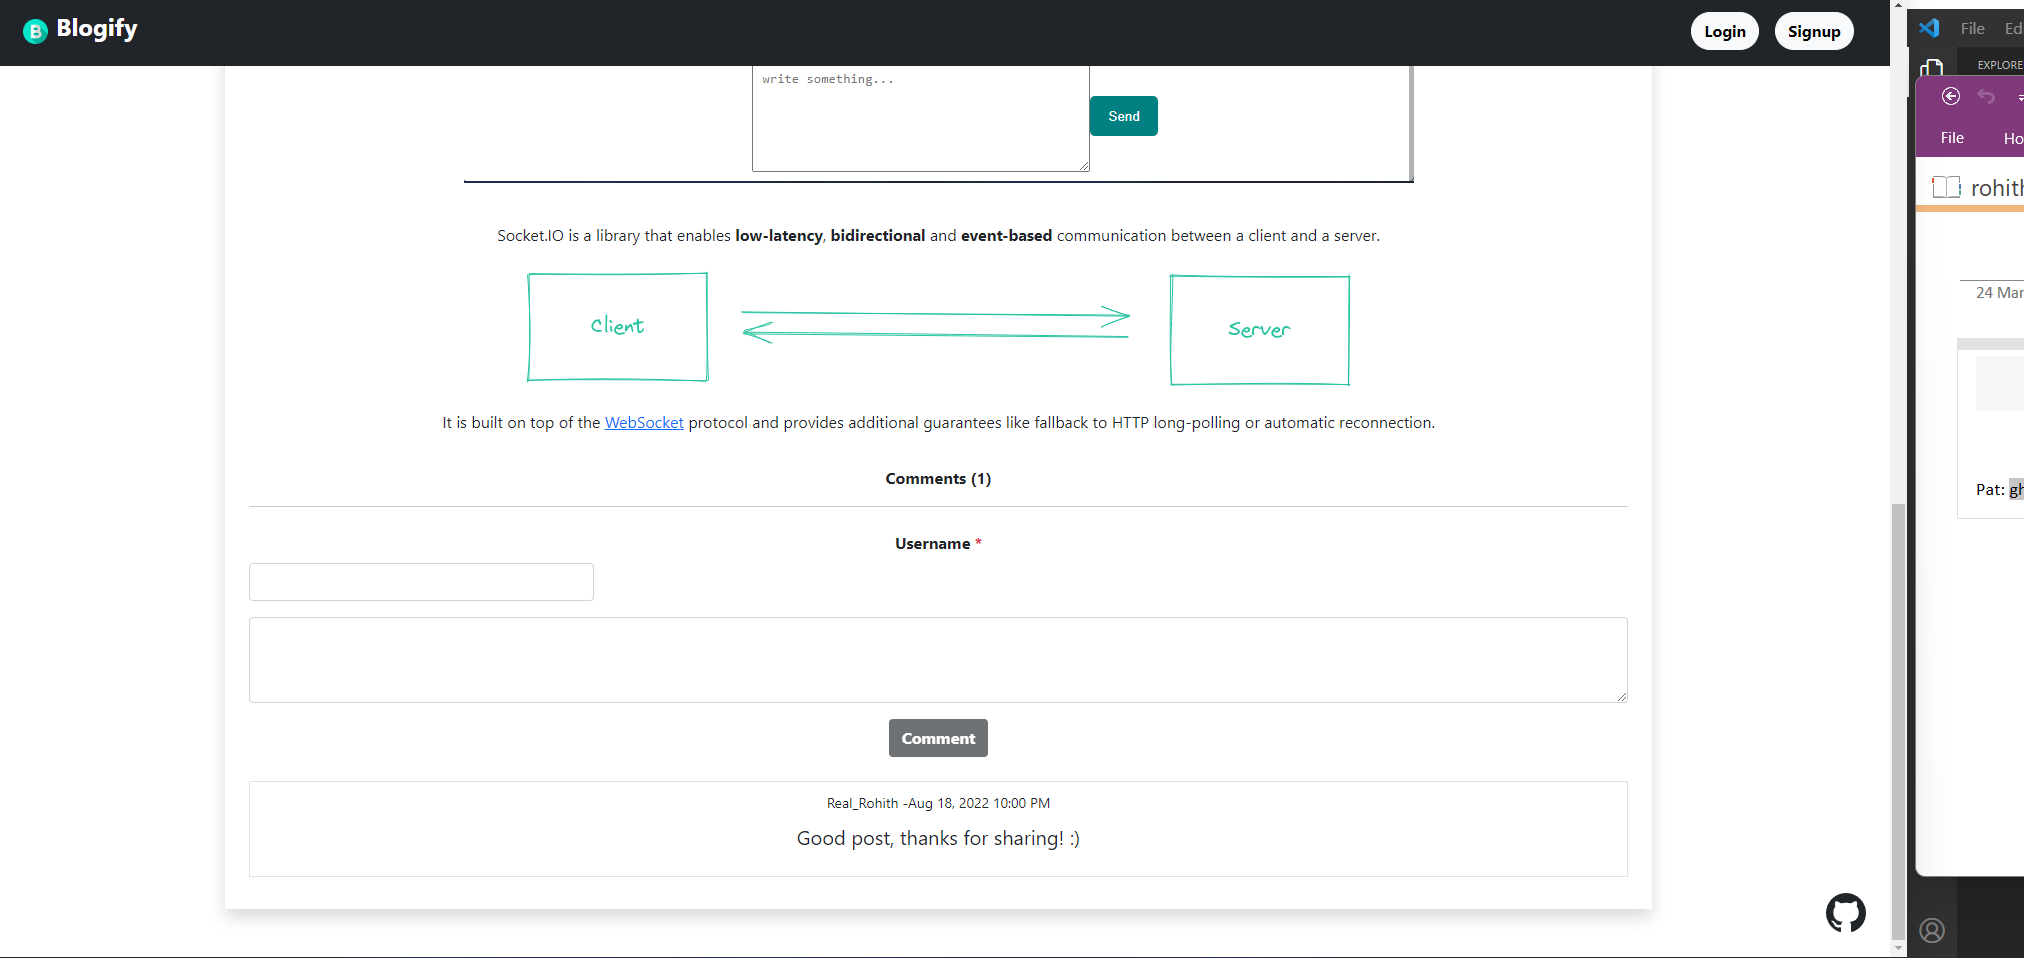Click the GitHub icon near the page bottom
Viewport: 2024px width, 958px height.
pyautogui.click(x=1845, y=913)
